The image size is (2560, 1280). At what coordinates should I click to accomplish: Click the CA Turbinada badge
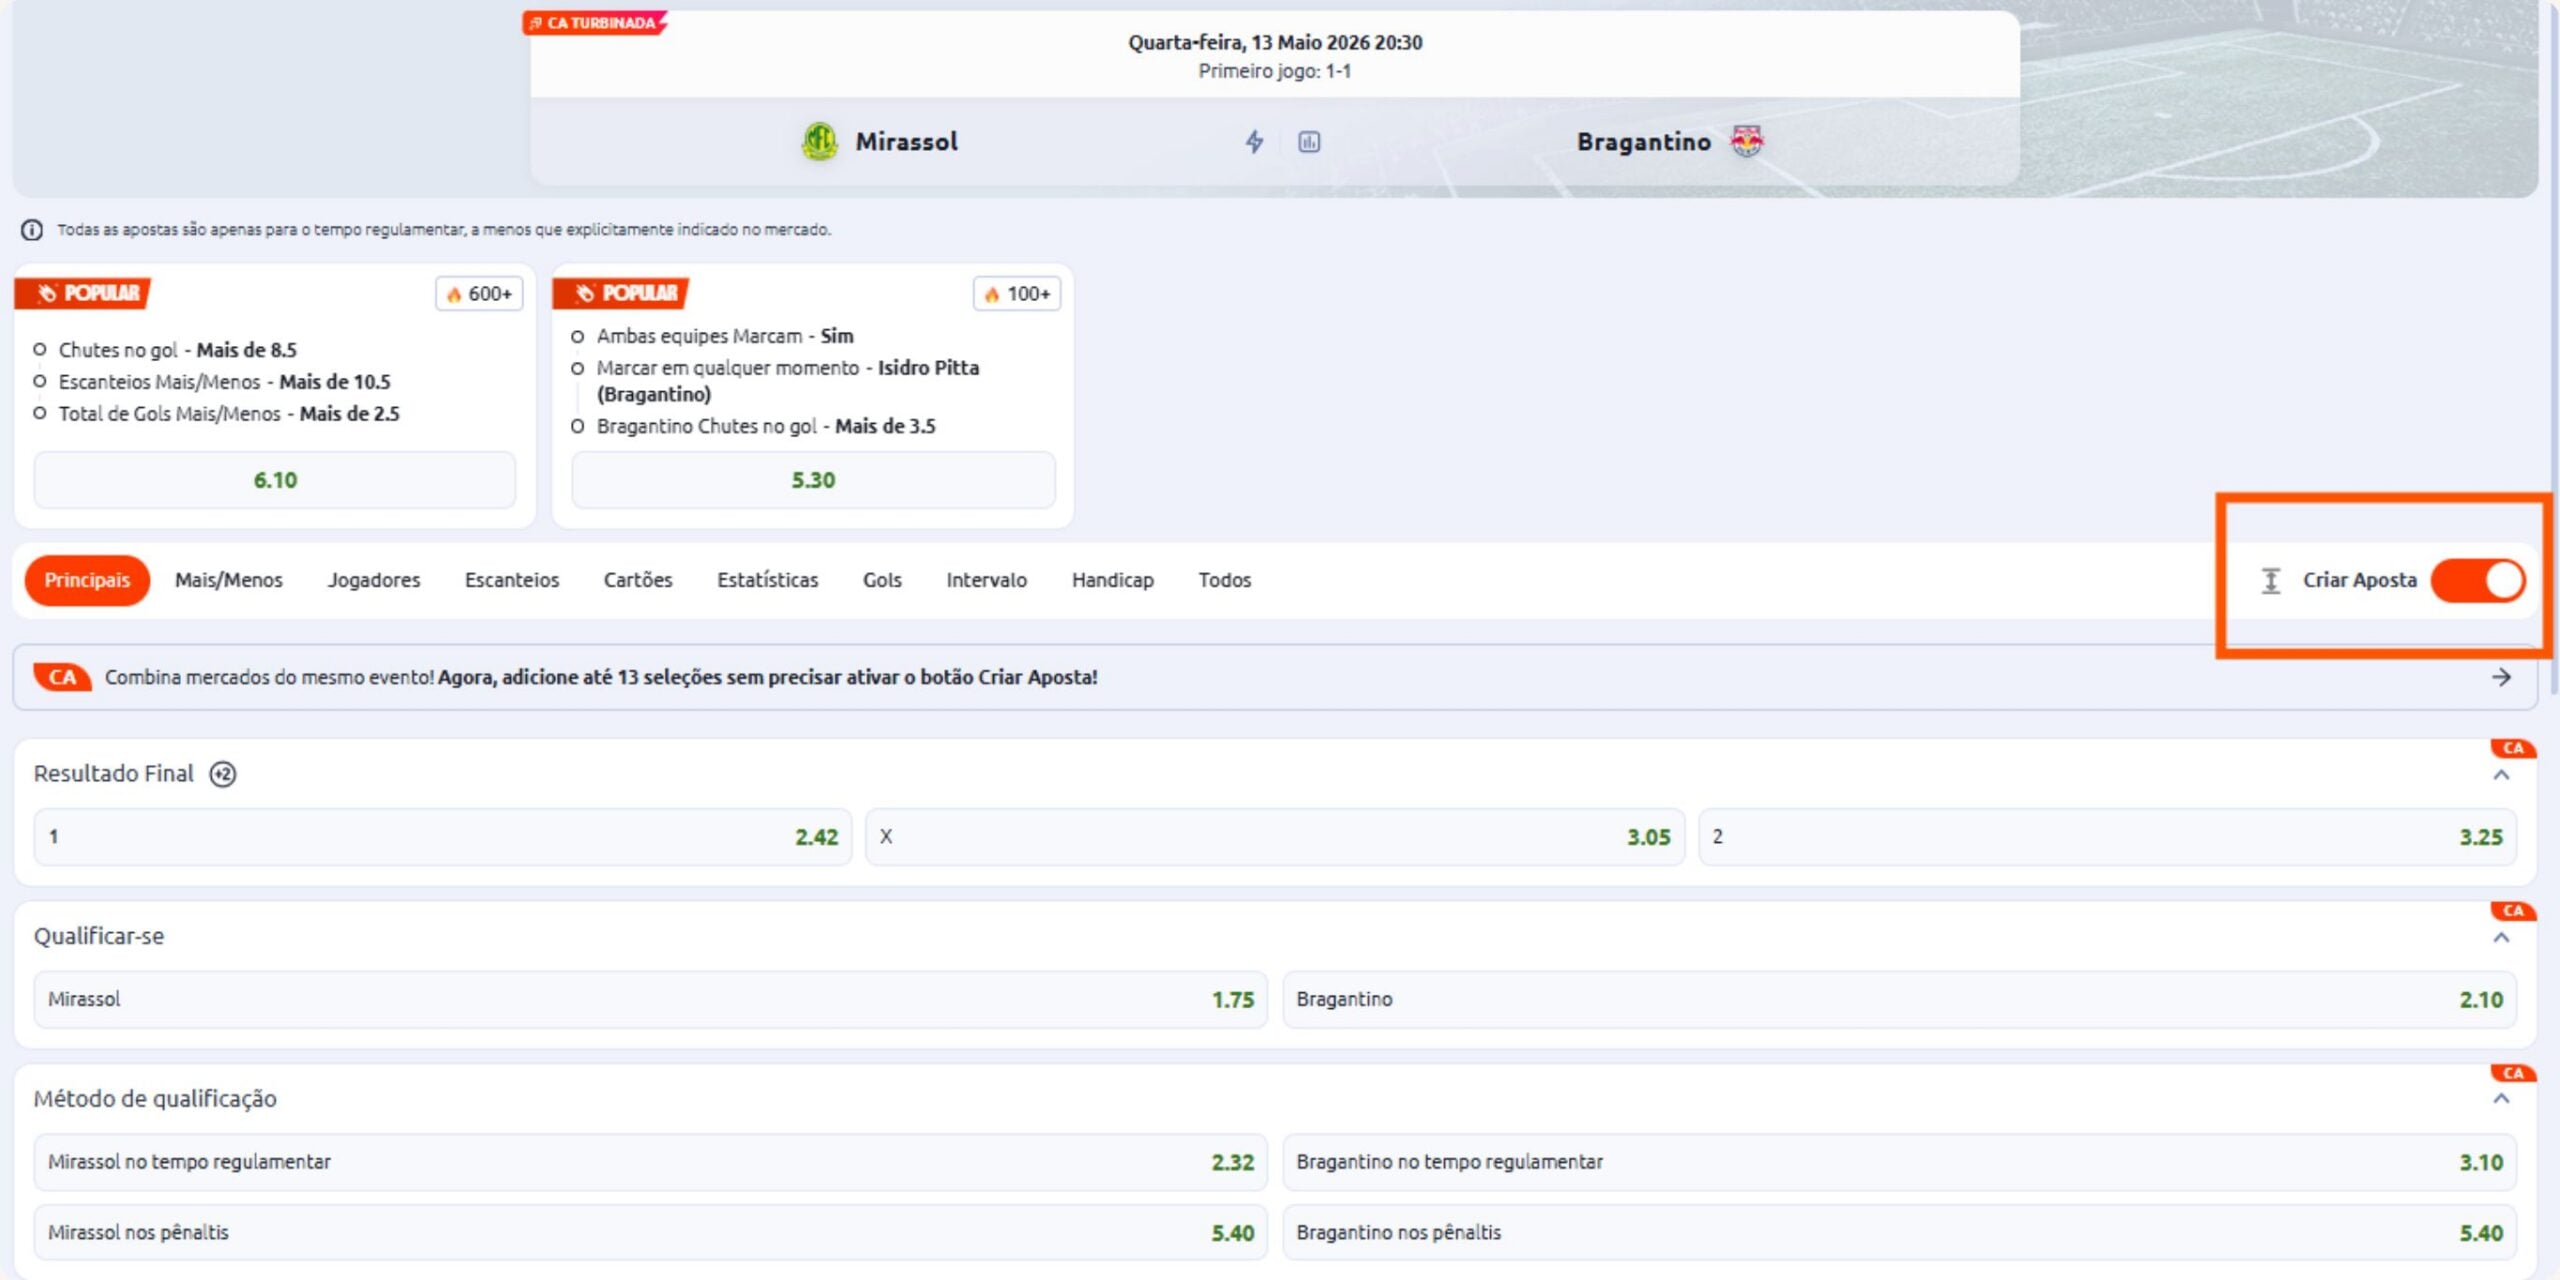pyautogui.click(x=594, y=23)
